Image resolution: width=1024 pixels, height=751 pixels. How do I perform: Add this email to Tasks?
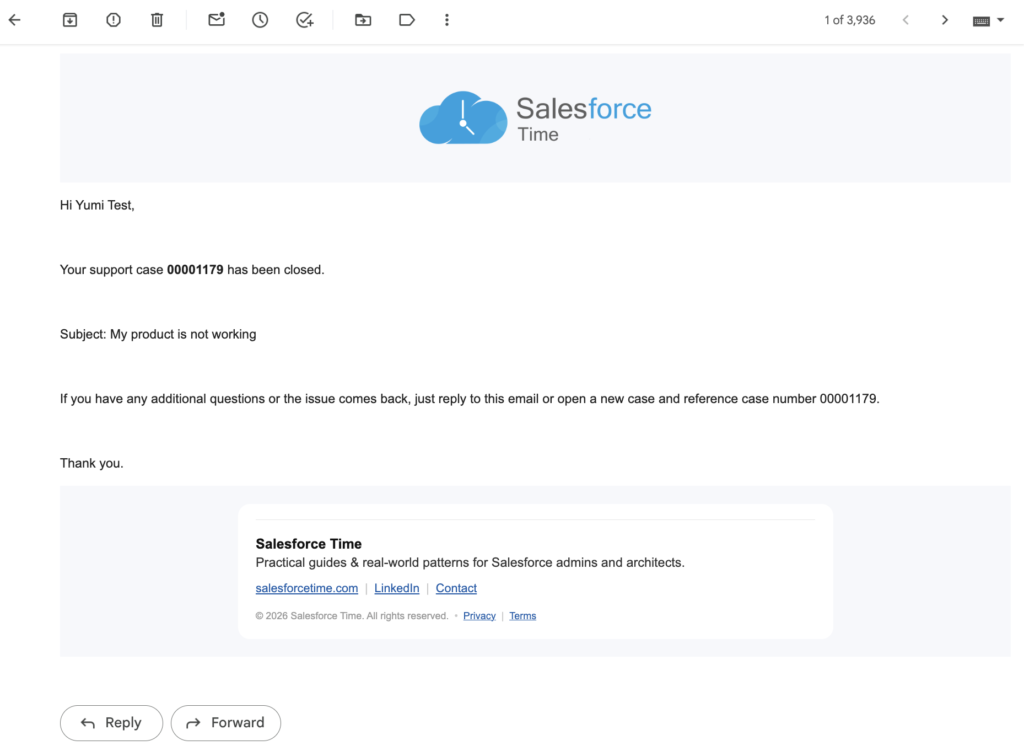click(x=305, y=19)
